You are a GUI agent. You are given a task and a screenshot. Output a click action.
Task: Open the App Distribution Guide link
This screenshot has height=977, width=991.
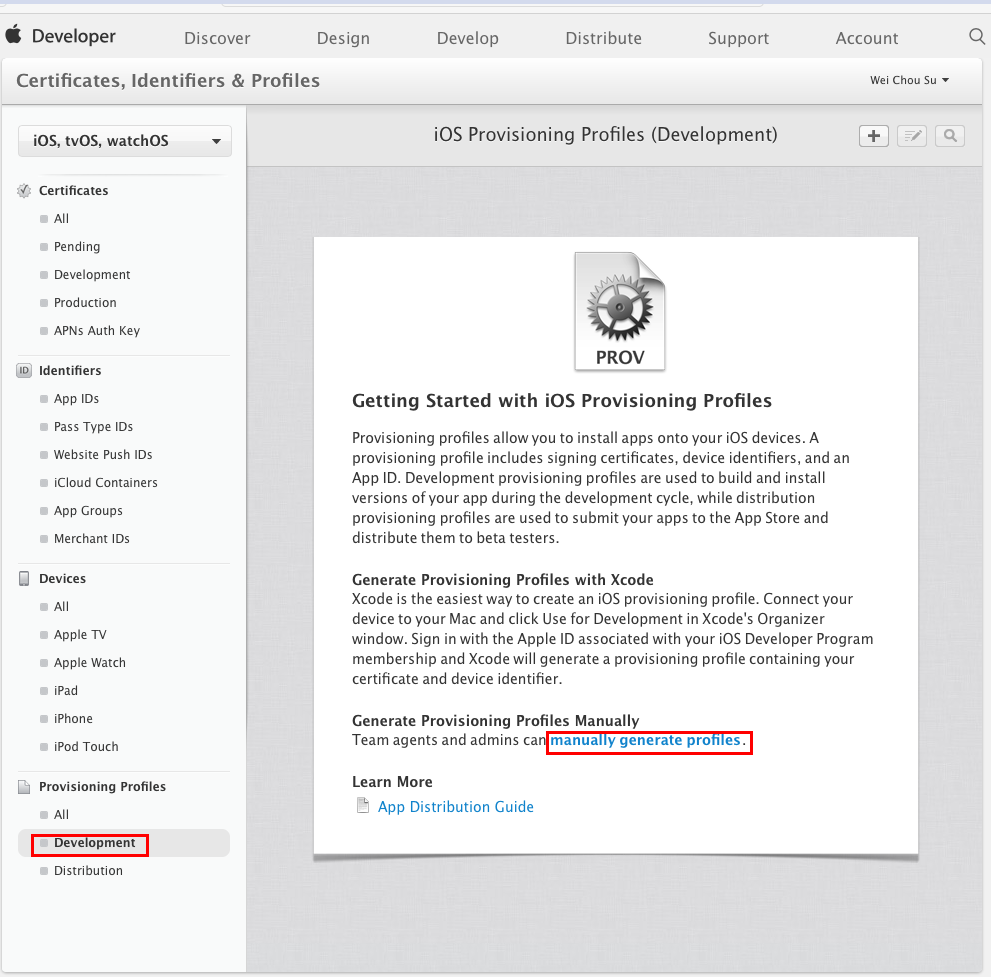click(456, 807)
